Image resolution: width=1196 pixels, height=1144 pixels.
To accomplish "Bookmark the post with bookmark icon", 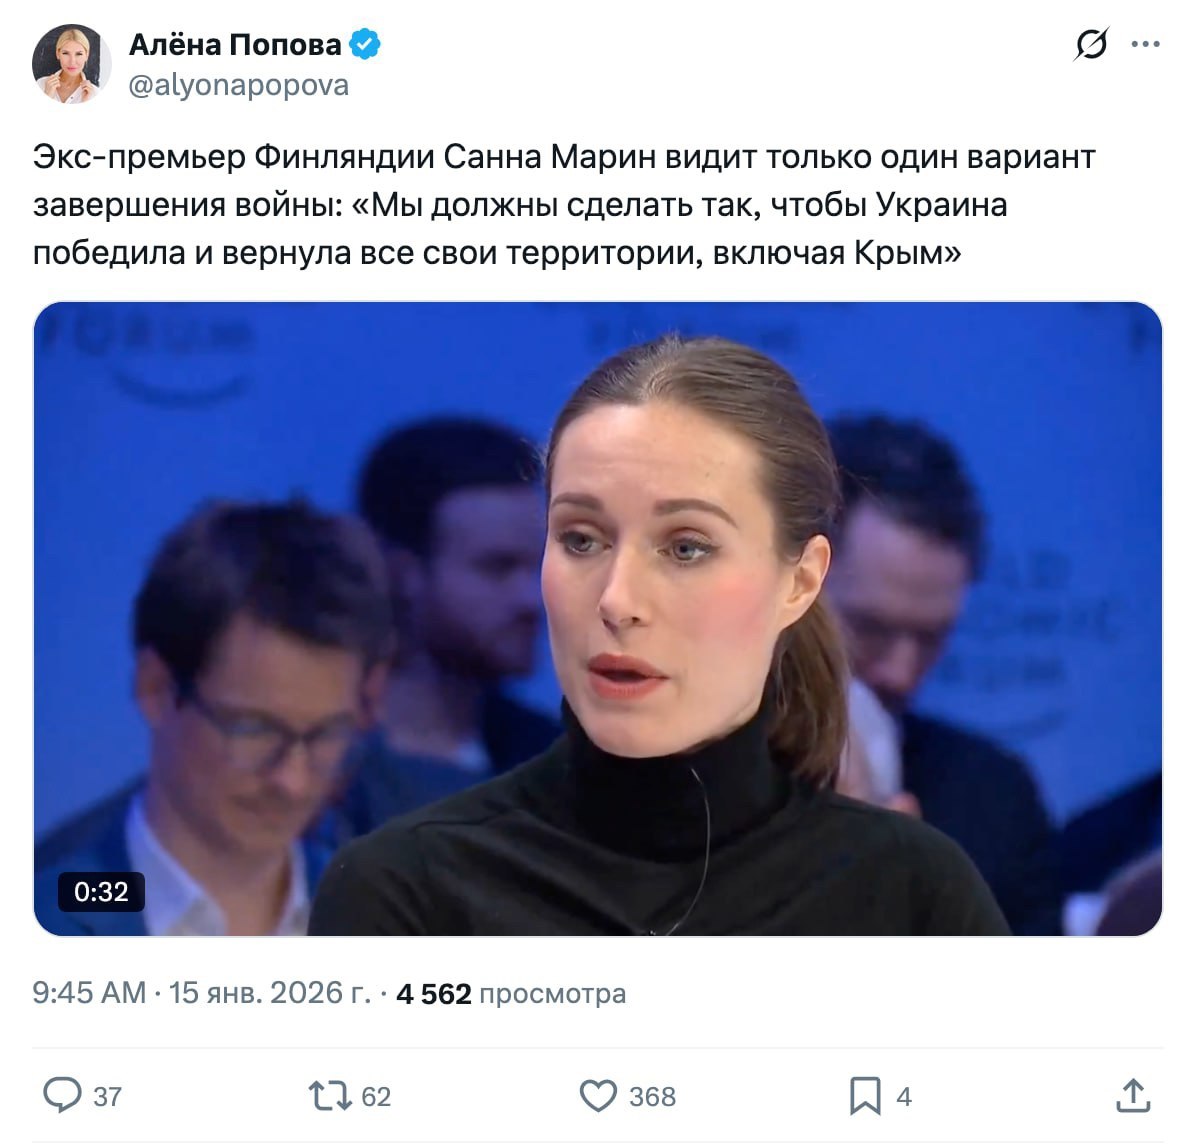I will coord(865,1096).
